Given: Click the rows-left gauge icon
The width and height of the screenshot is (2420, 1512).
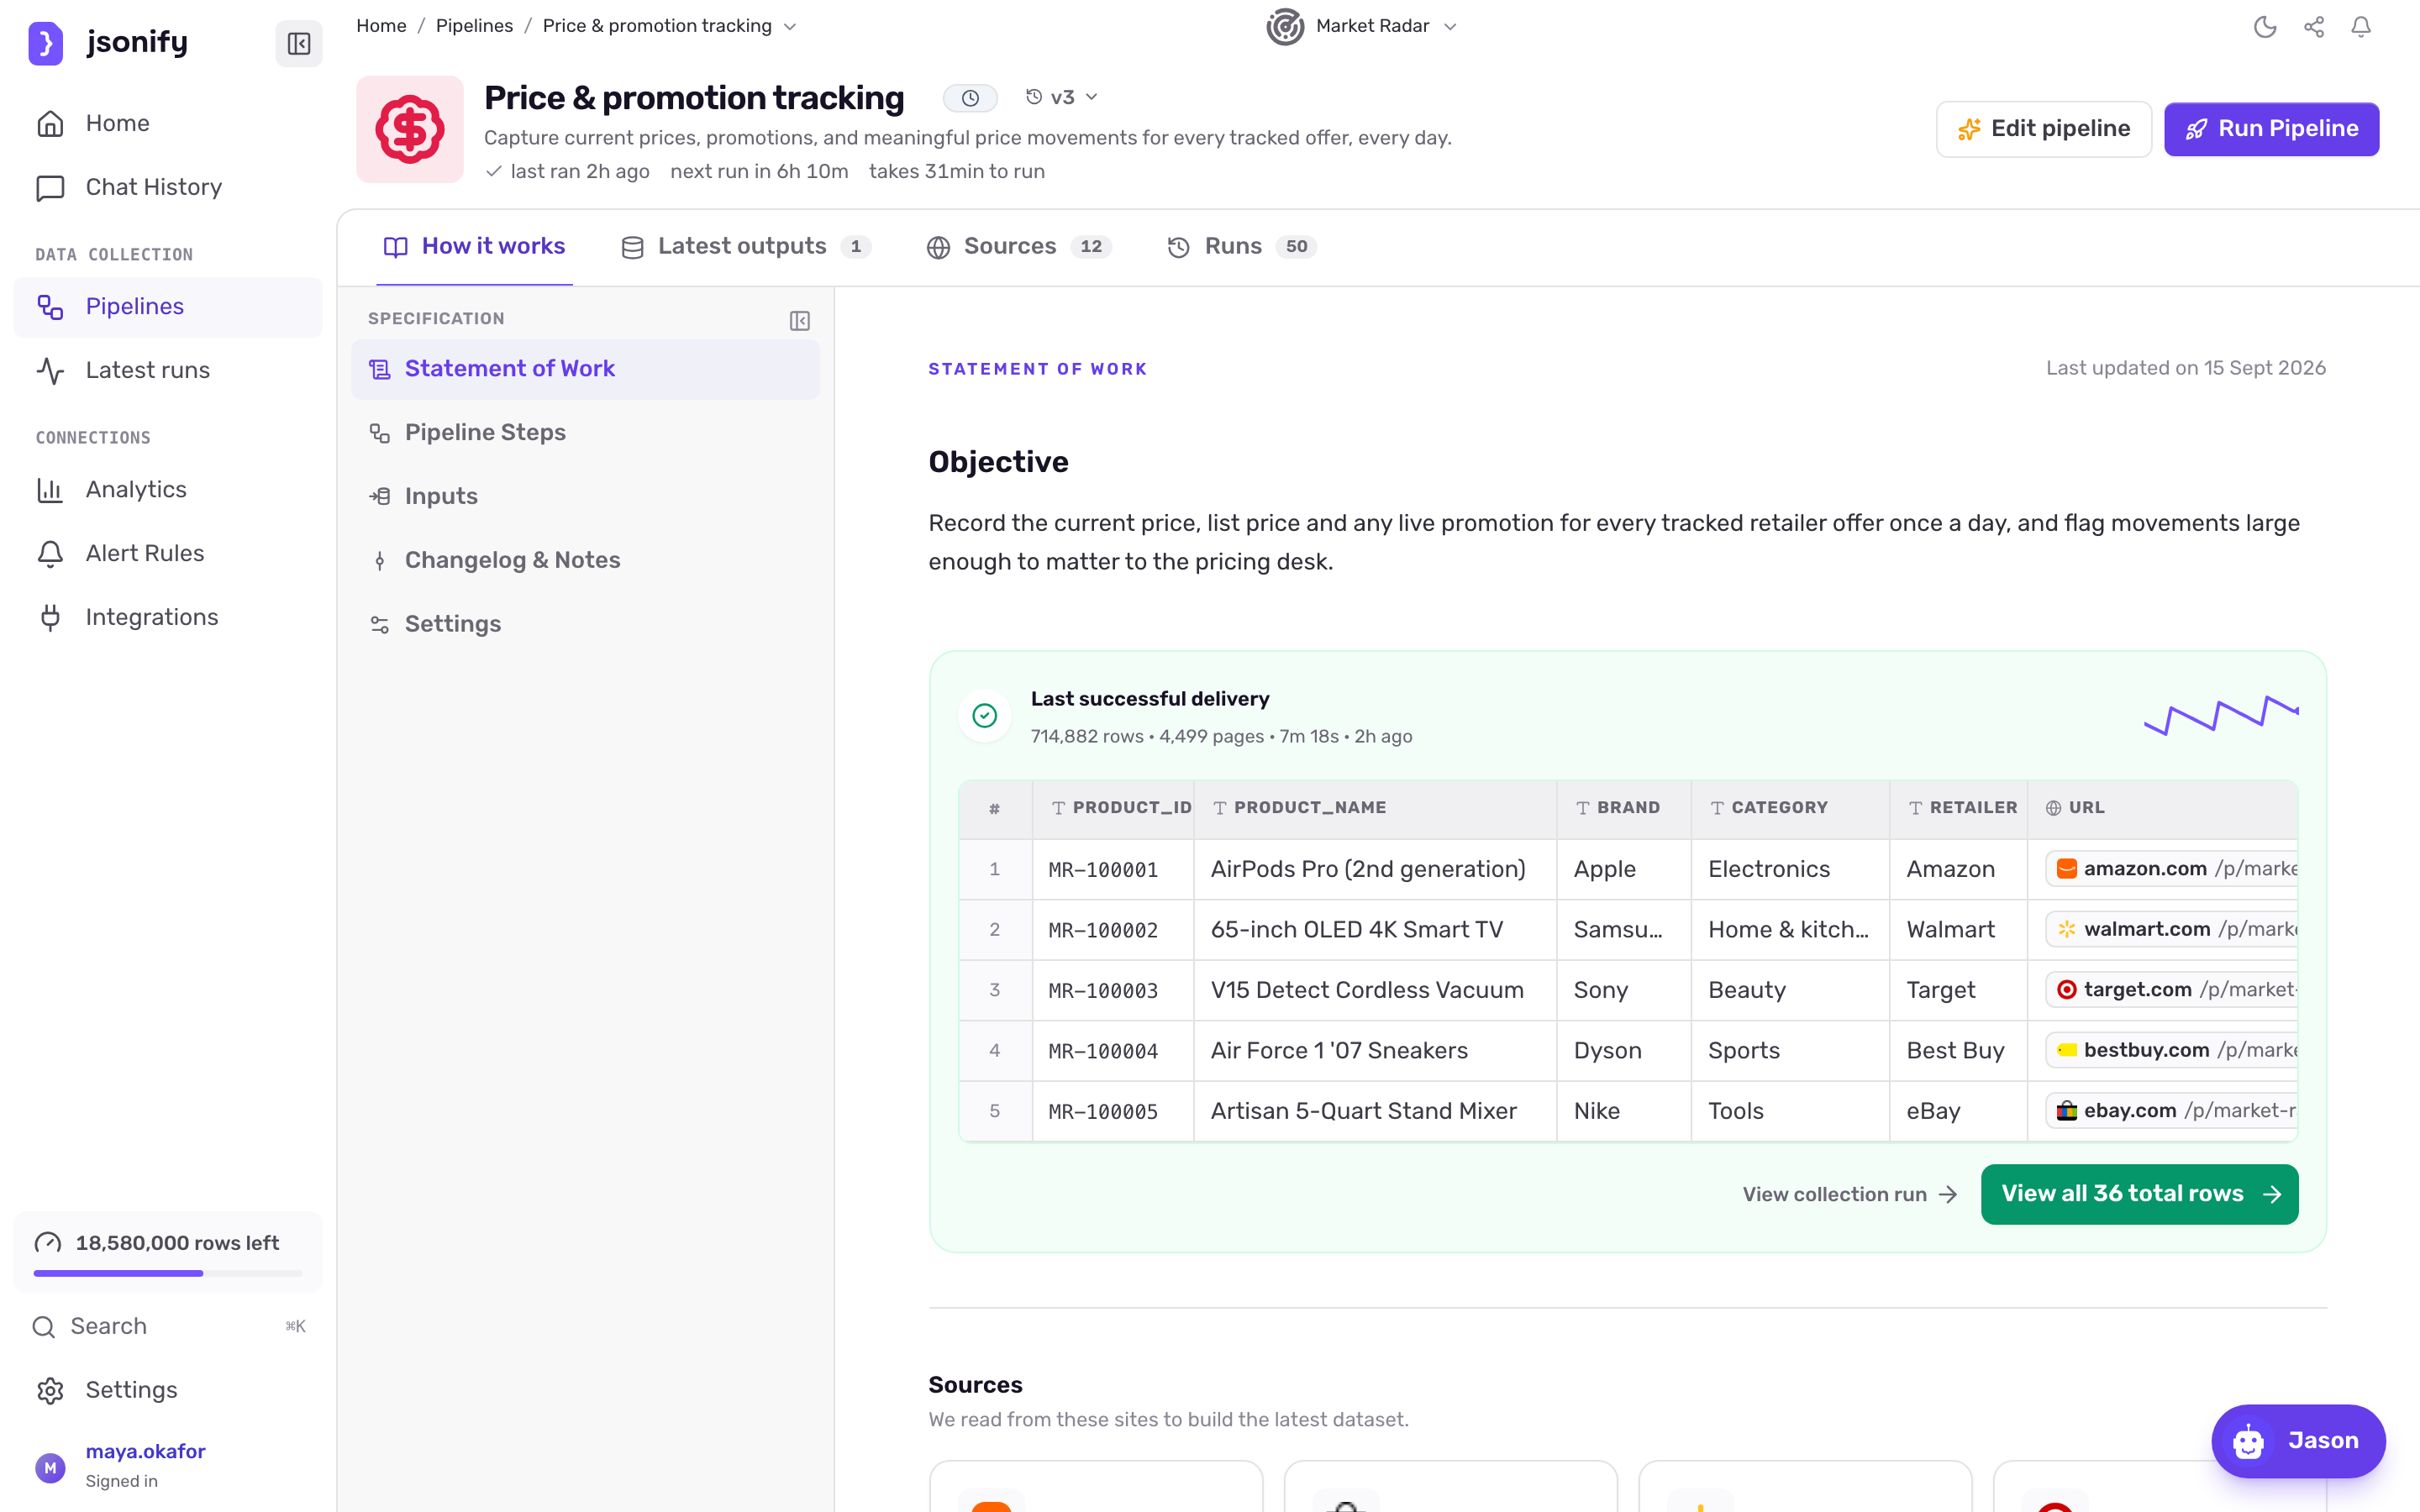Looking at the screenshot, I should pyautogui.click(x=48, y=1243).
